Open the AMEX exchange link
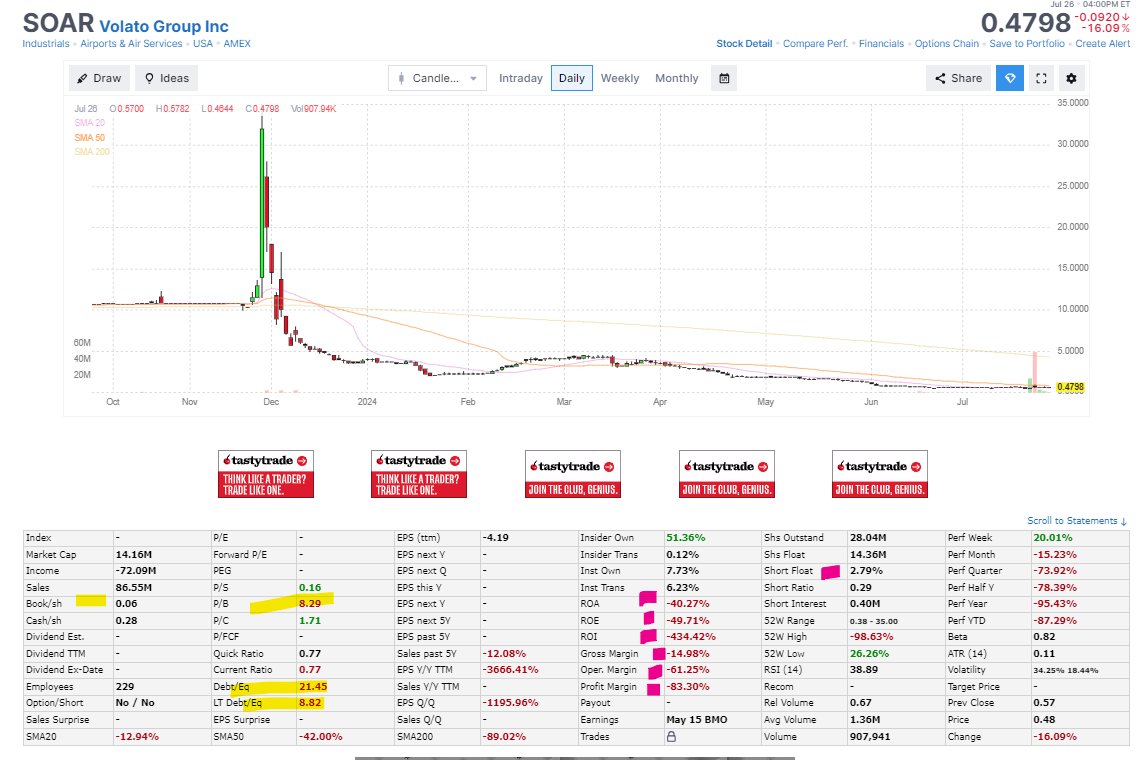The image size is (1143, 760). [237, 44]
